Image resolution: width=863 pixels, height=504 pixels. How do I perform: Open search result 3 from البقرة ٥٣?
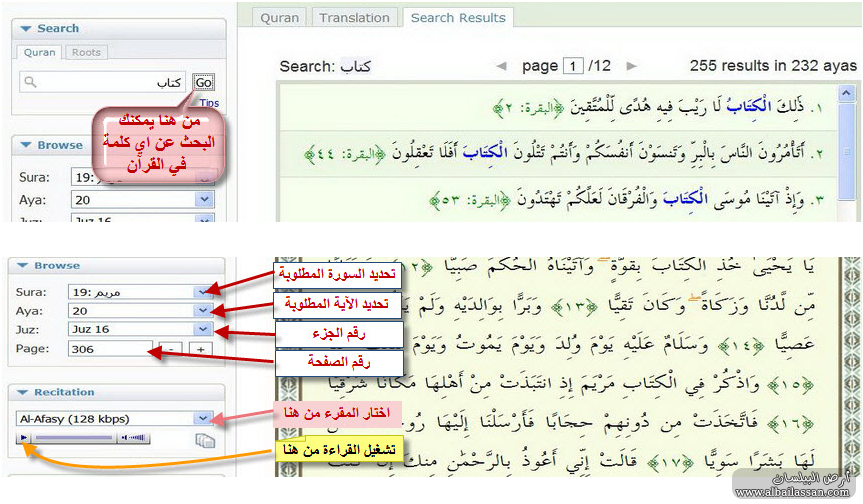(559, 199)
